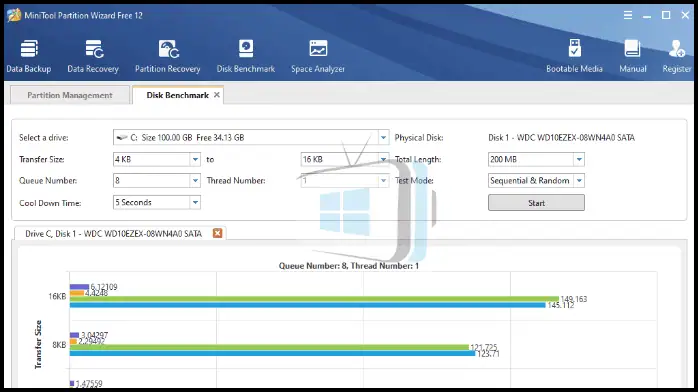Click the 16KB axis label
Screen dimensions: 698x392
coord(57,296)
